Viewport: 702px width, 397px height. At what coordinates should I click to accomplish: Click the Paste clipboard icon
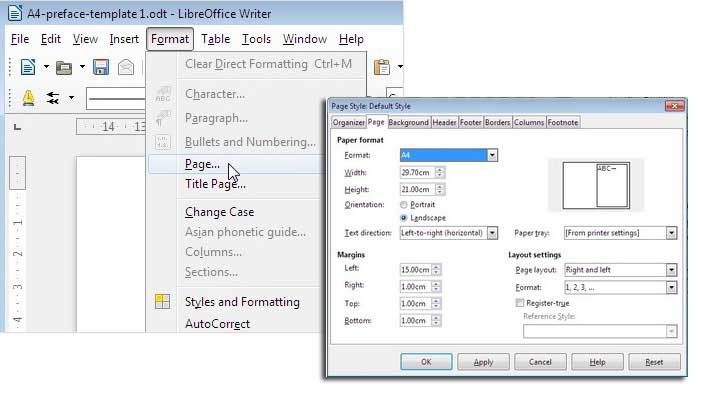(381, 67)
